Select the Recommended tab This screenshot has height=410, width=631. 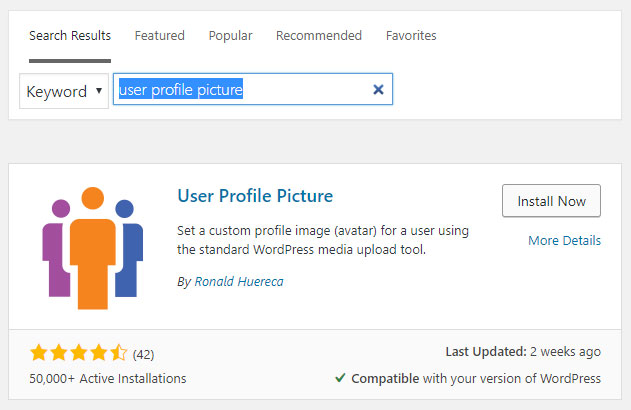click(x=319, y=36)
